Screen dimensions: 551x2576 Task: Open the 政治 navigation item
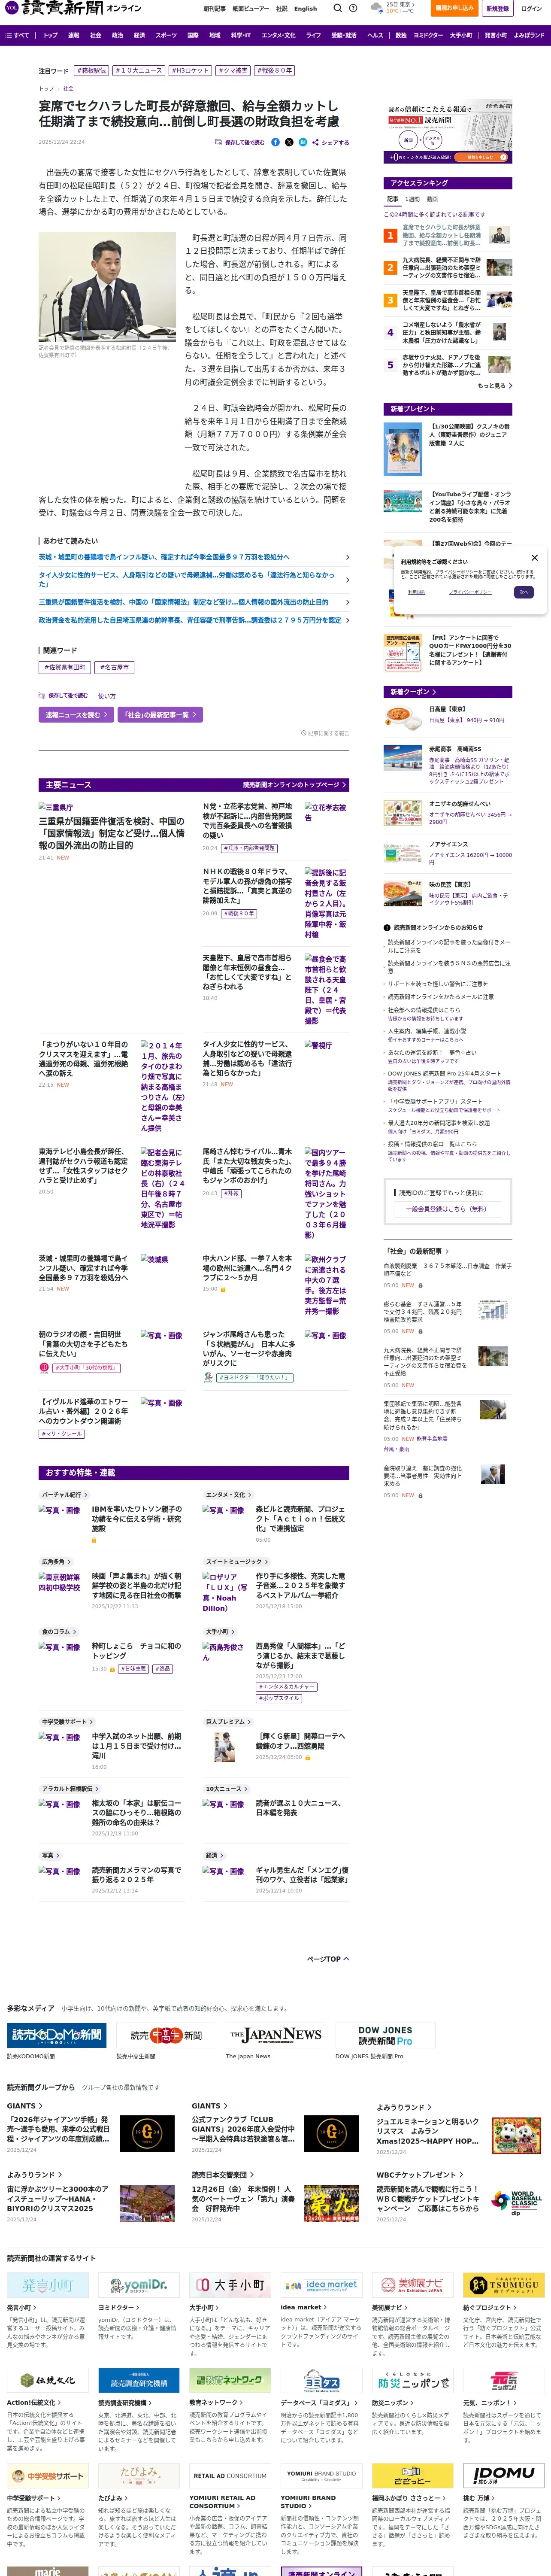pos(117,35)
